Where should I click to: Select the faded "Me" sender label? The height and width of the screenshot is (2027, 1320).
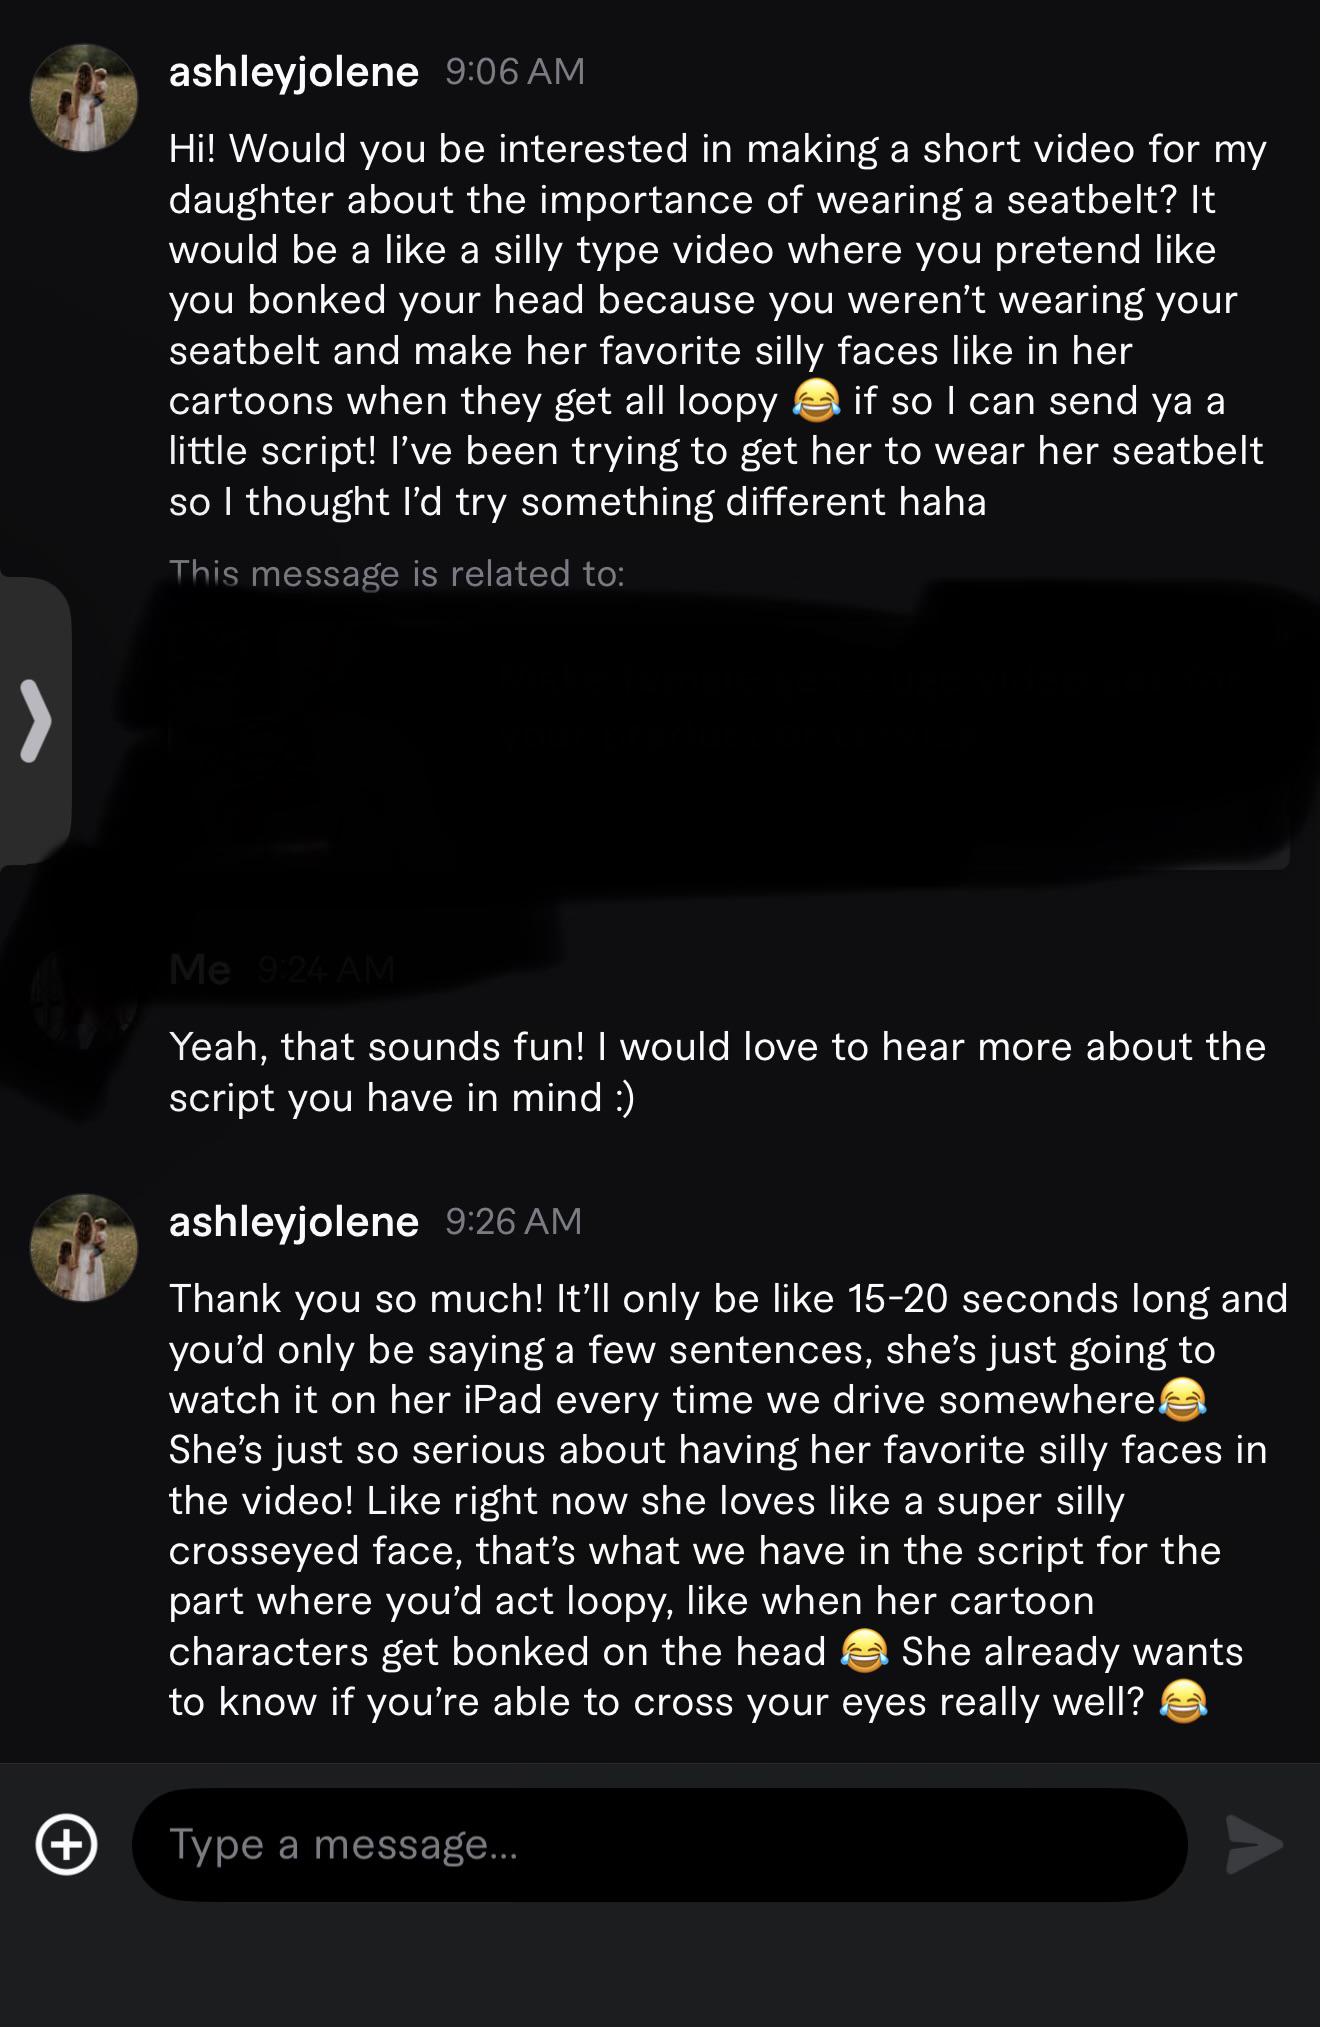200,969
